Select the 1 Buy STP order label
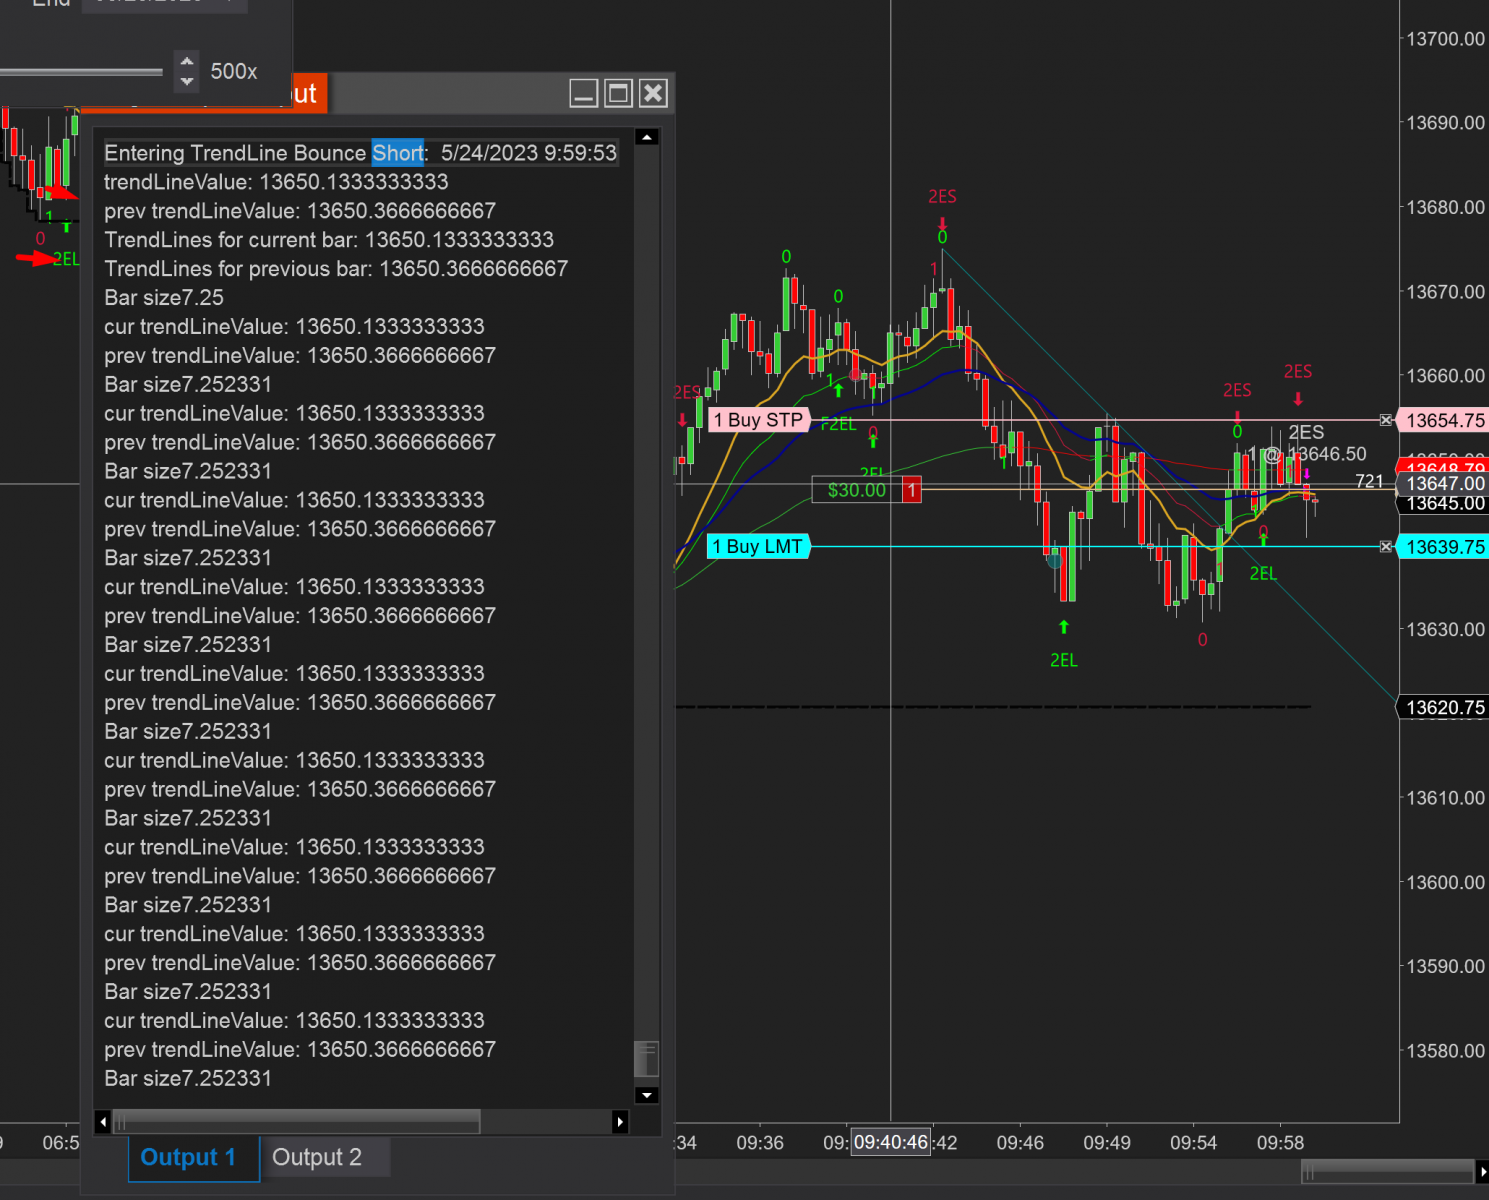 [x=759, y=420]
